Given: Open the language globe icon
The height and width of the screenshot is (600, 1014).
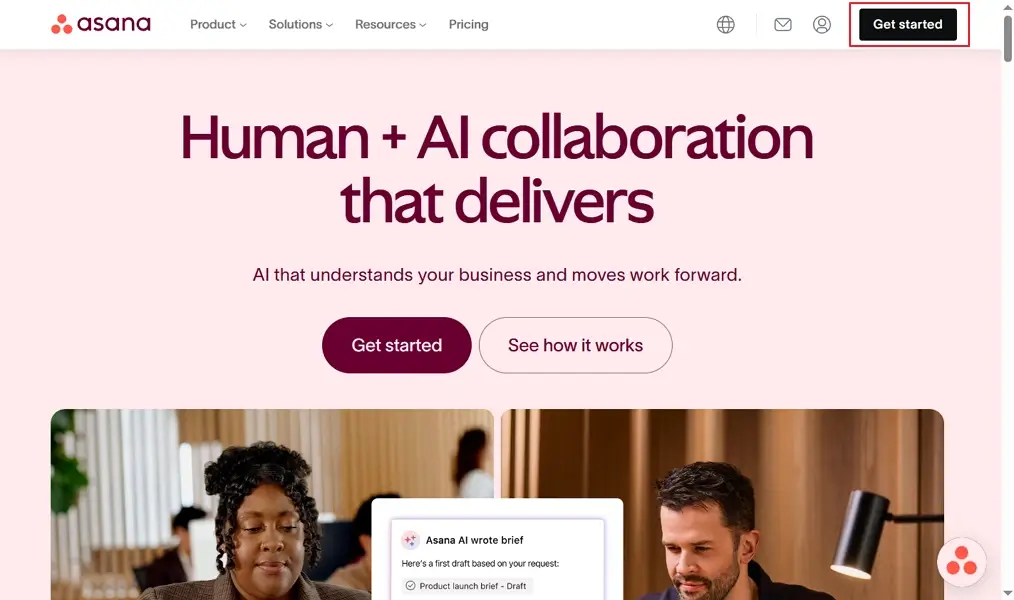Looking at the screenshot, I should [726, 25].
